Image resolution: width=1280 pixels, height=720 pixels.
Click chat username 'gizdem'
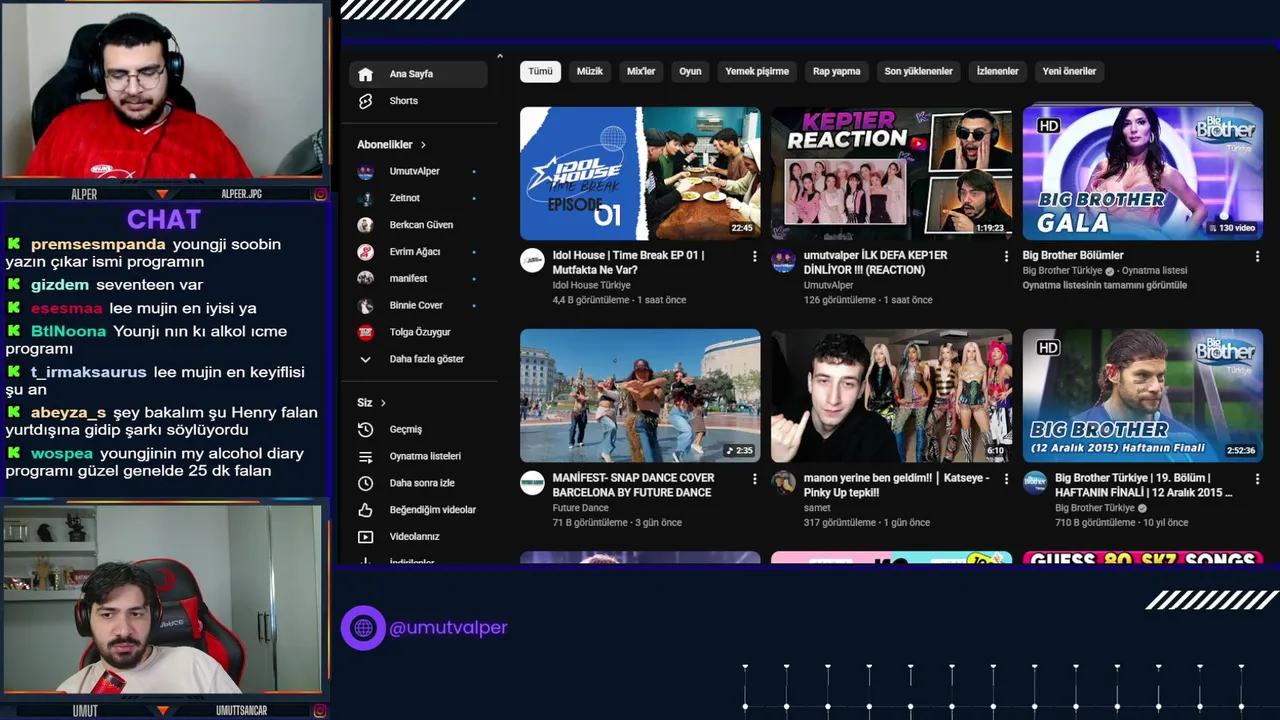click(60, 285)
